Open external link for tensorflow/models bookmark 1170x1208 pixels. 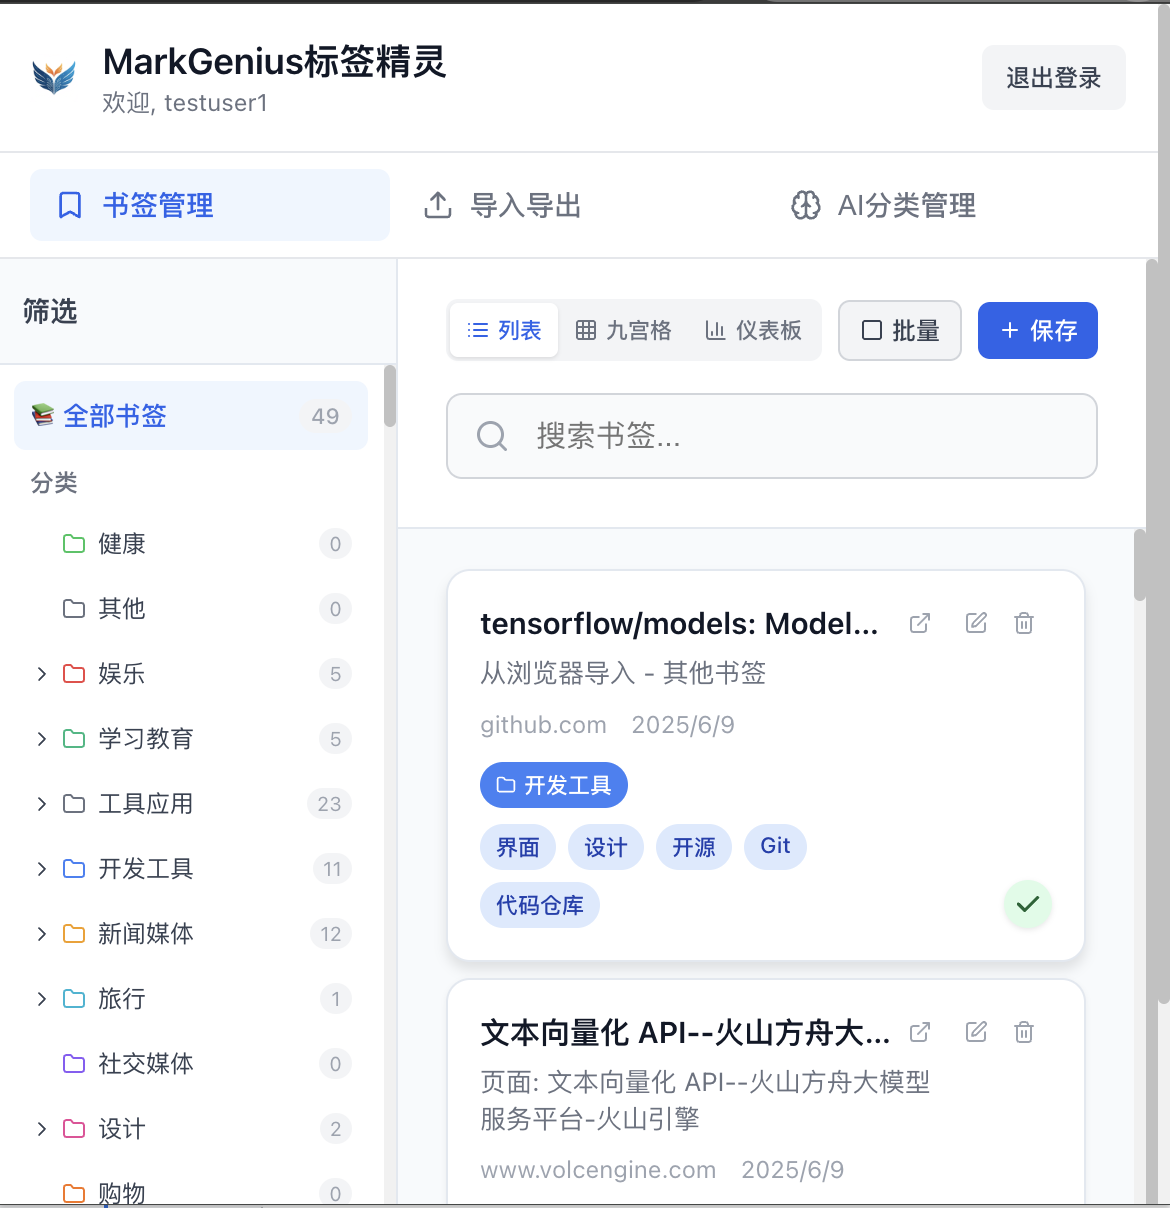pyautogui.click(x=920, y=624)
